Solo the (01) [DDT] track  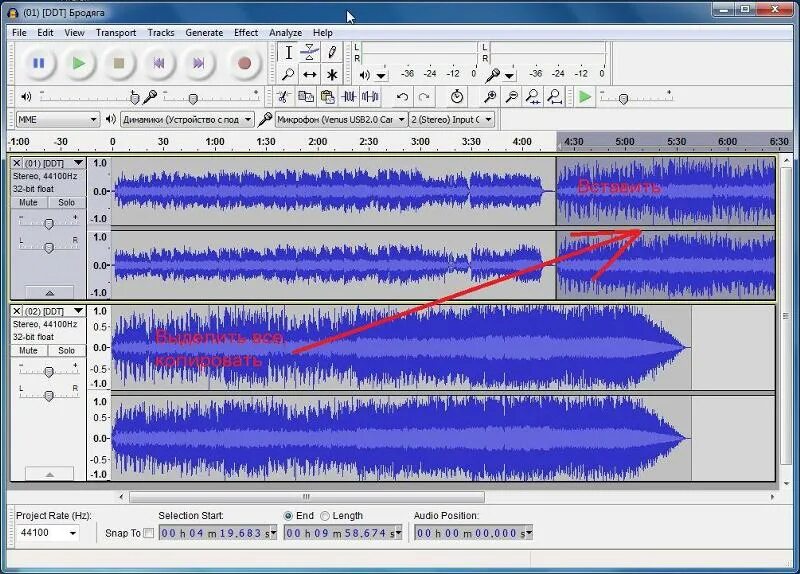pos(67,203)
